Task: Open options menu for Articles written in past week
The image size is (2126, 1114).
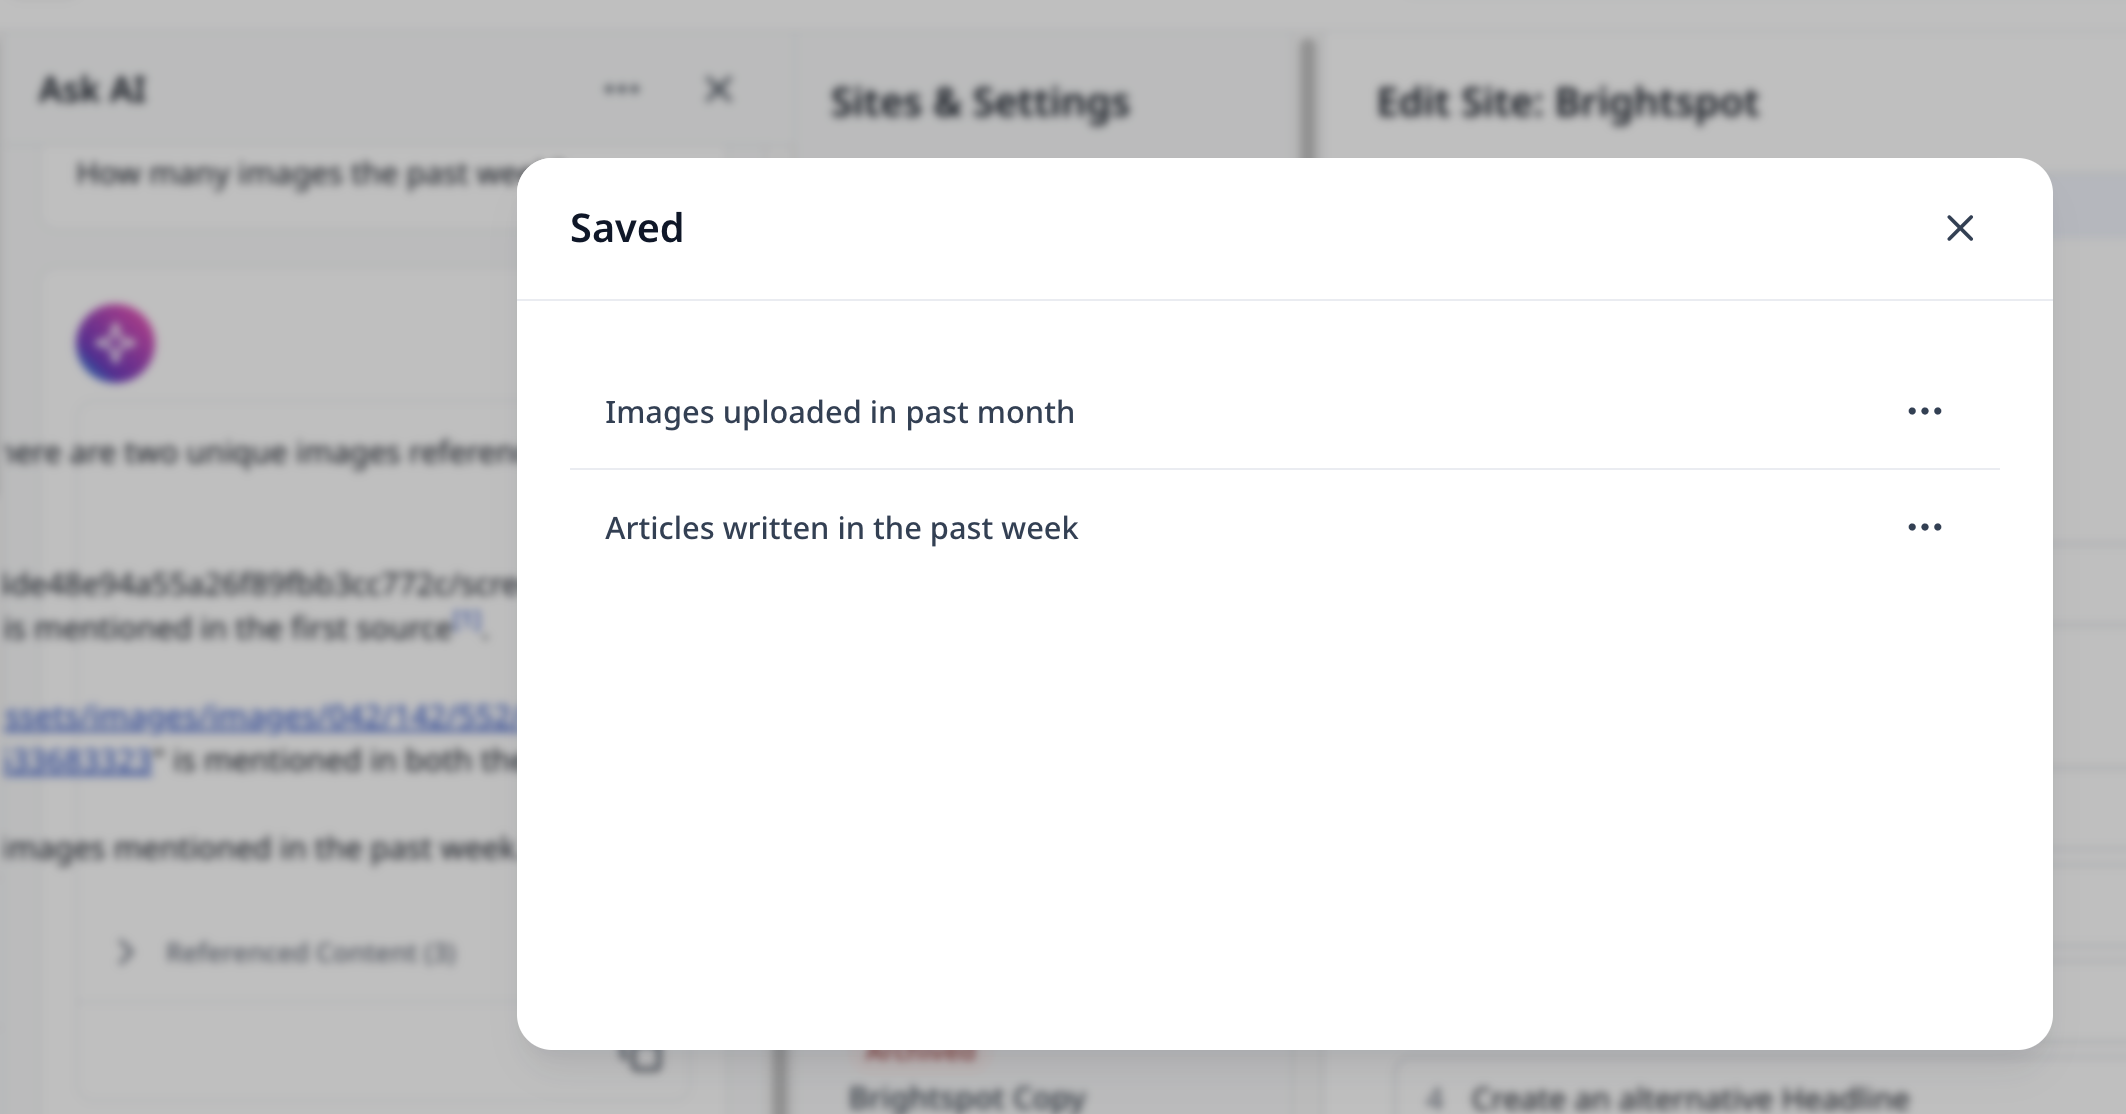Action: (1924, 527)
